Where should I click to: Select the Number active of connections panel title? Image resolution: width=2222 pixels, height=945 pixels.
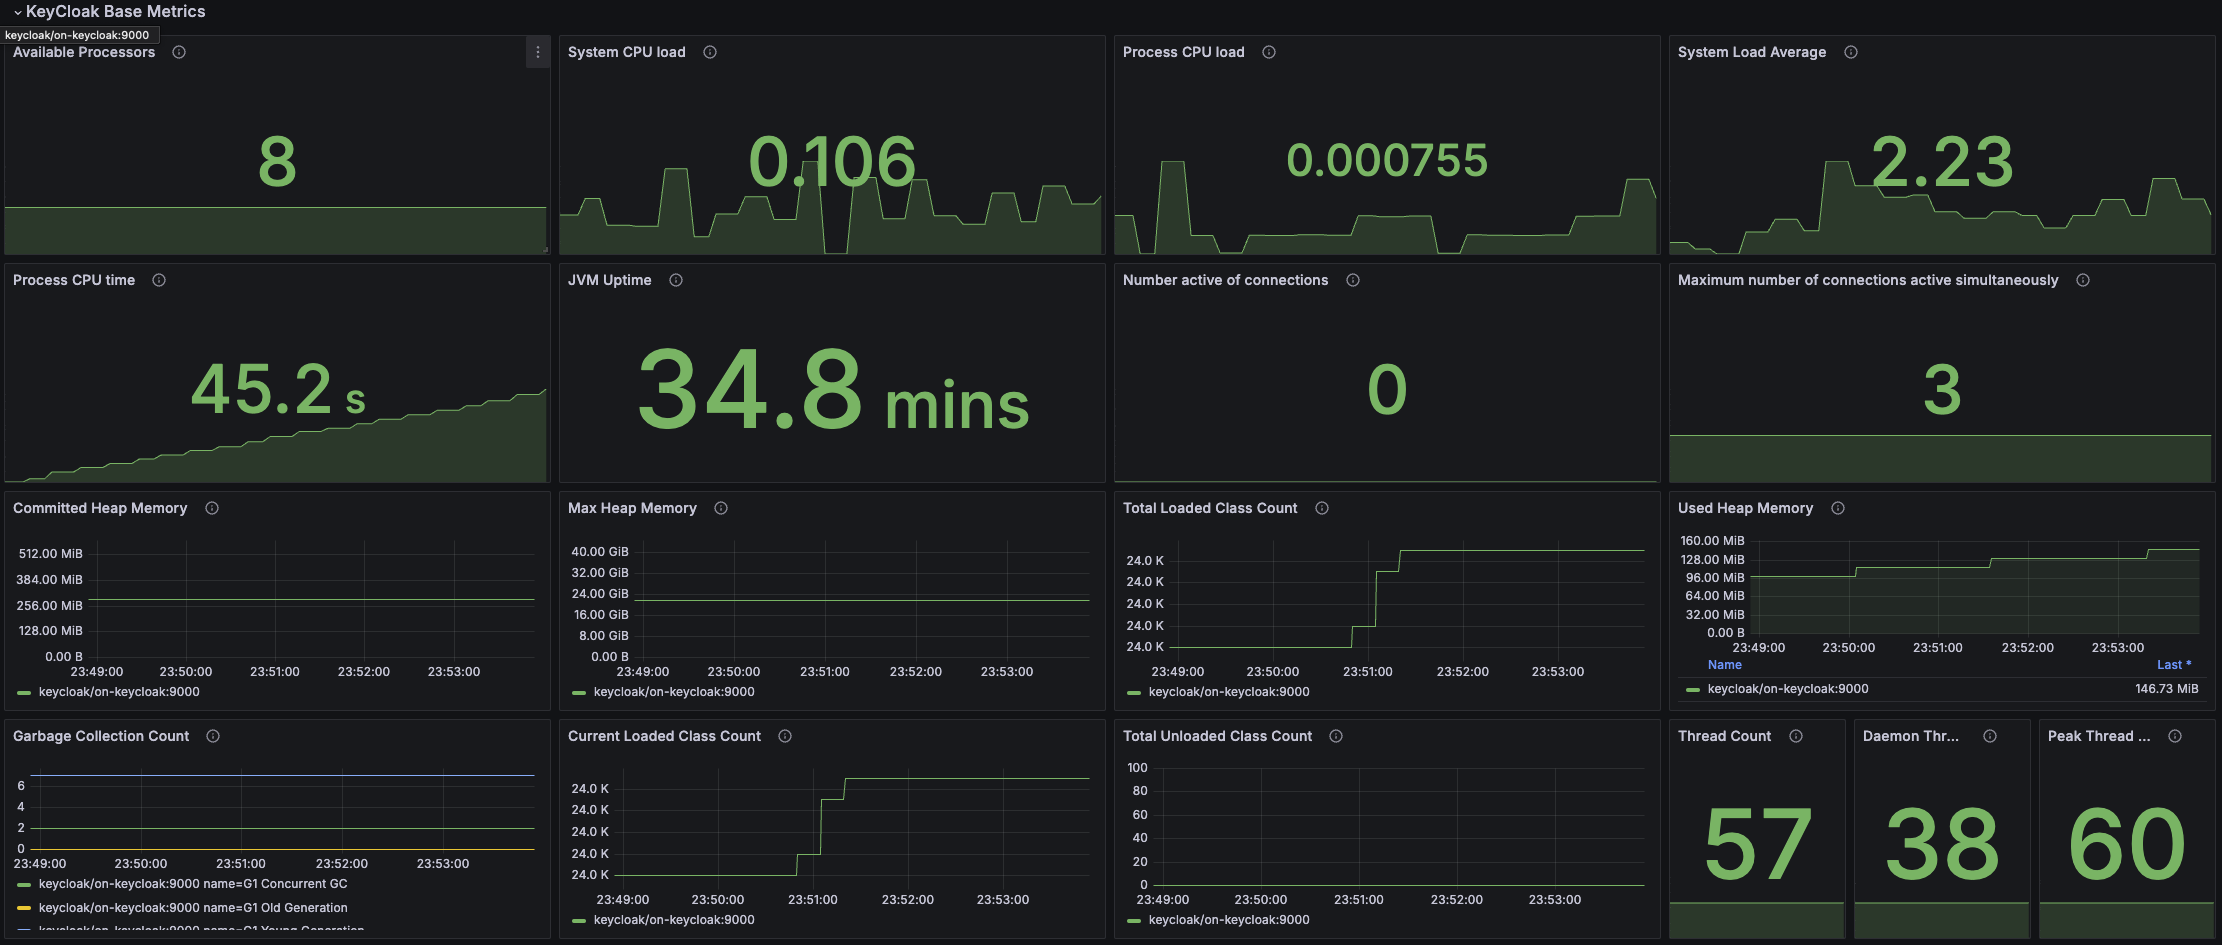coord(1226,280)
